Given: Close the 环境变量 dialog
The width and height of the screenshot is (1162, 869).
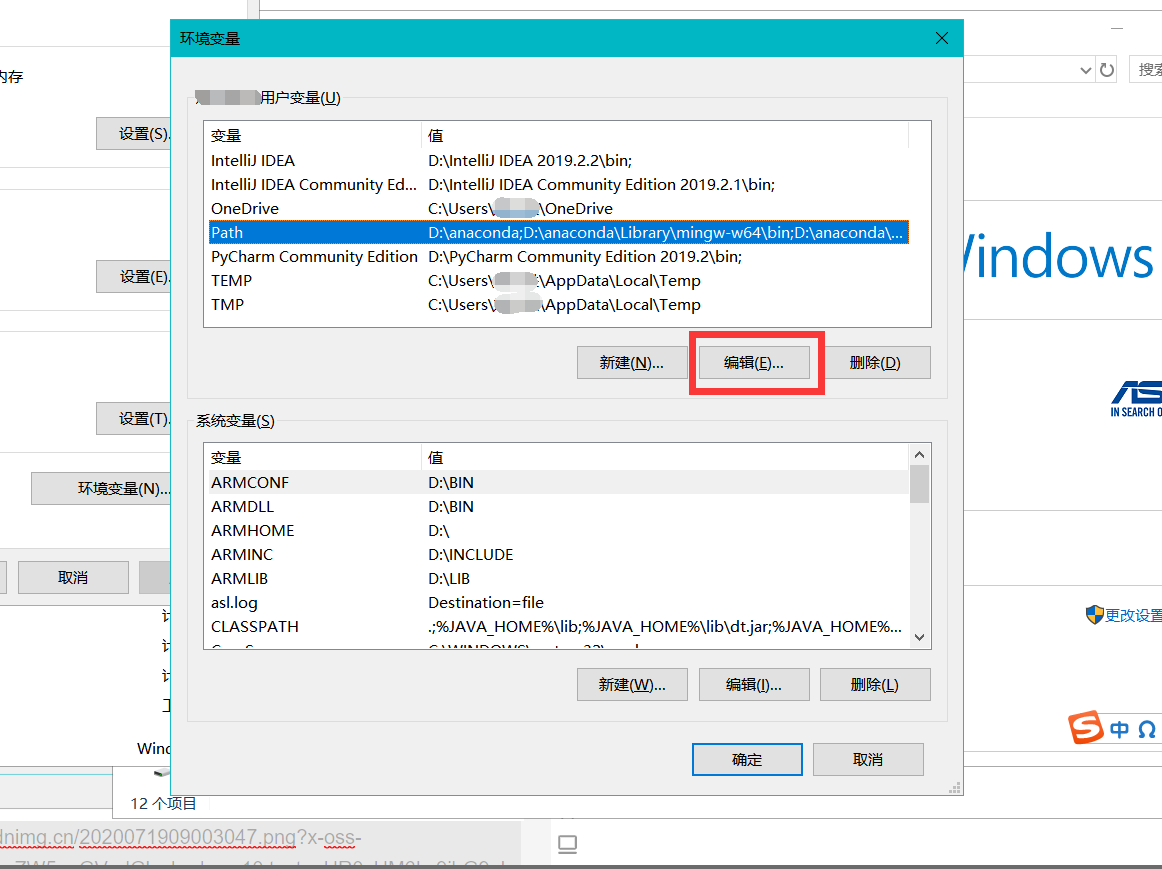Looking at the screenshot, I should 942,38.
